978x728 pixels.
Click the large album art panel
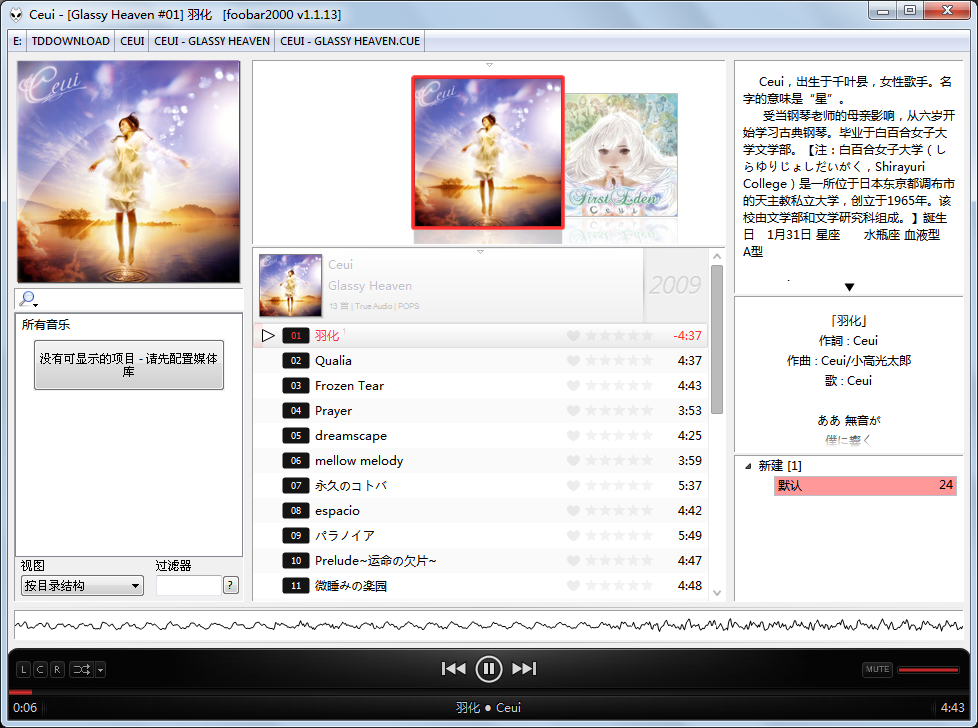tap(128, 172)
